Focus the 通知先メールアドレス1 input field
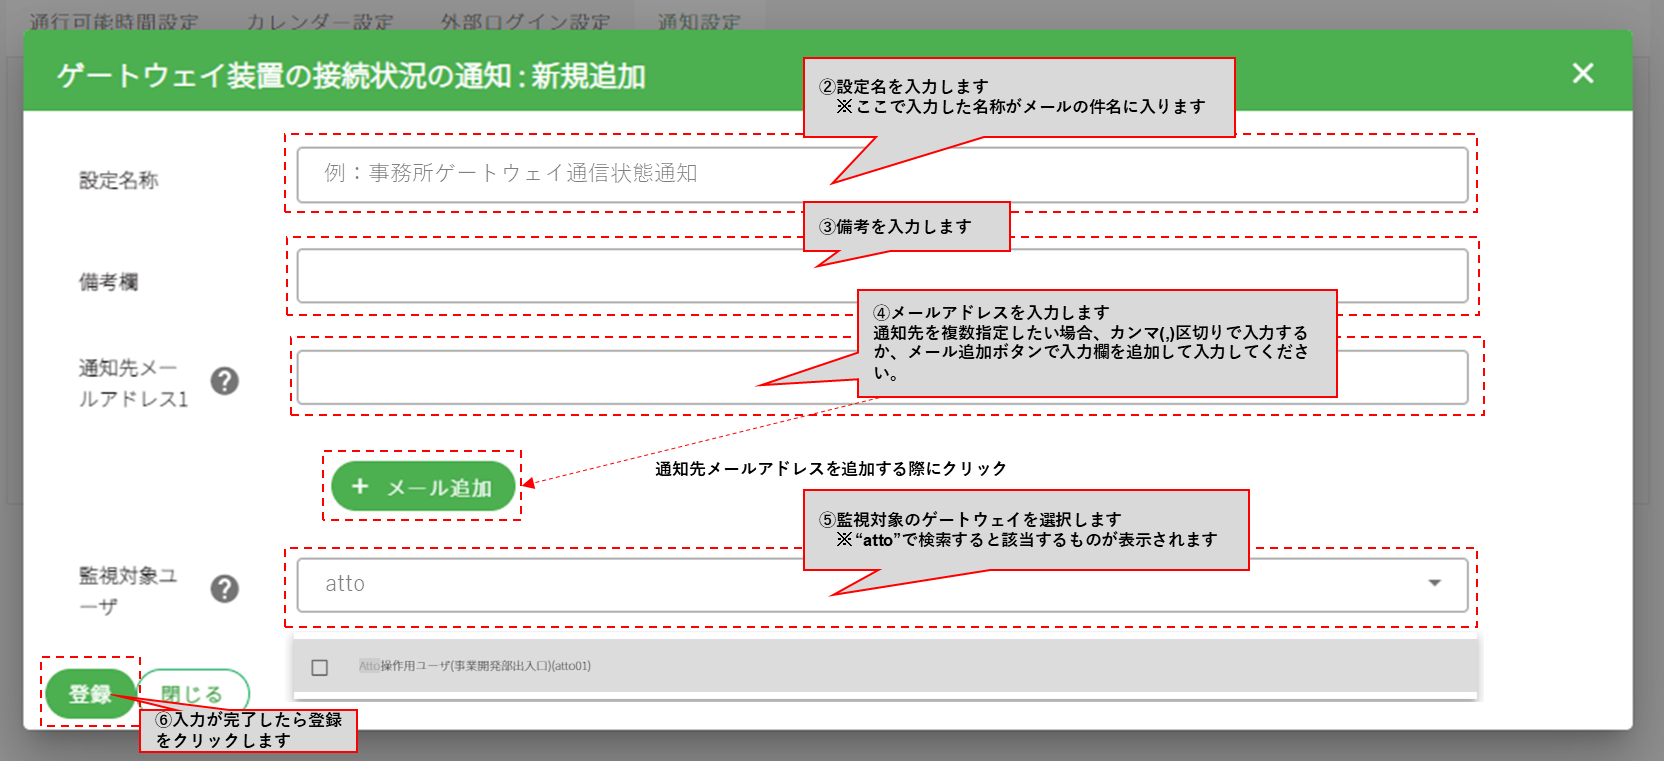Viewport: 1664px width, 763px height. [x=882, y=377]
